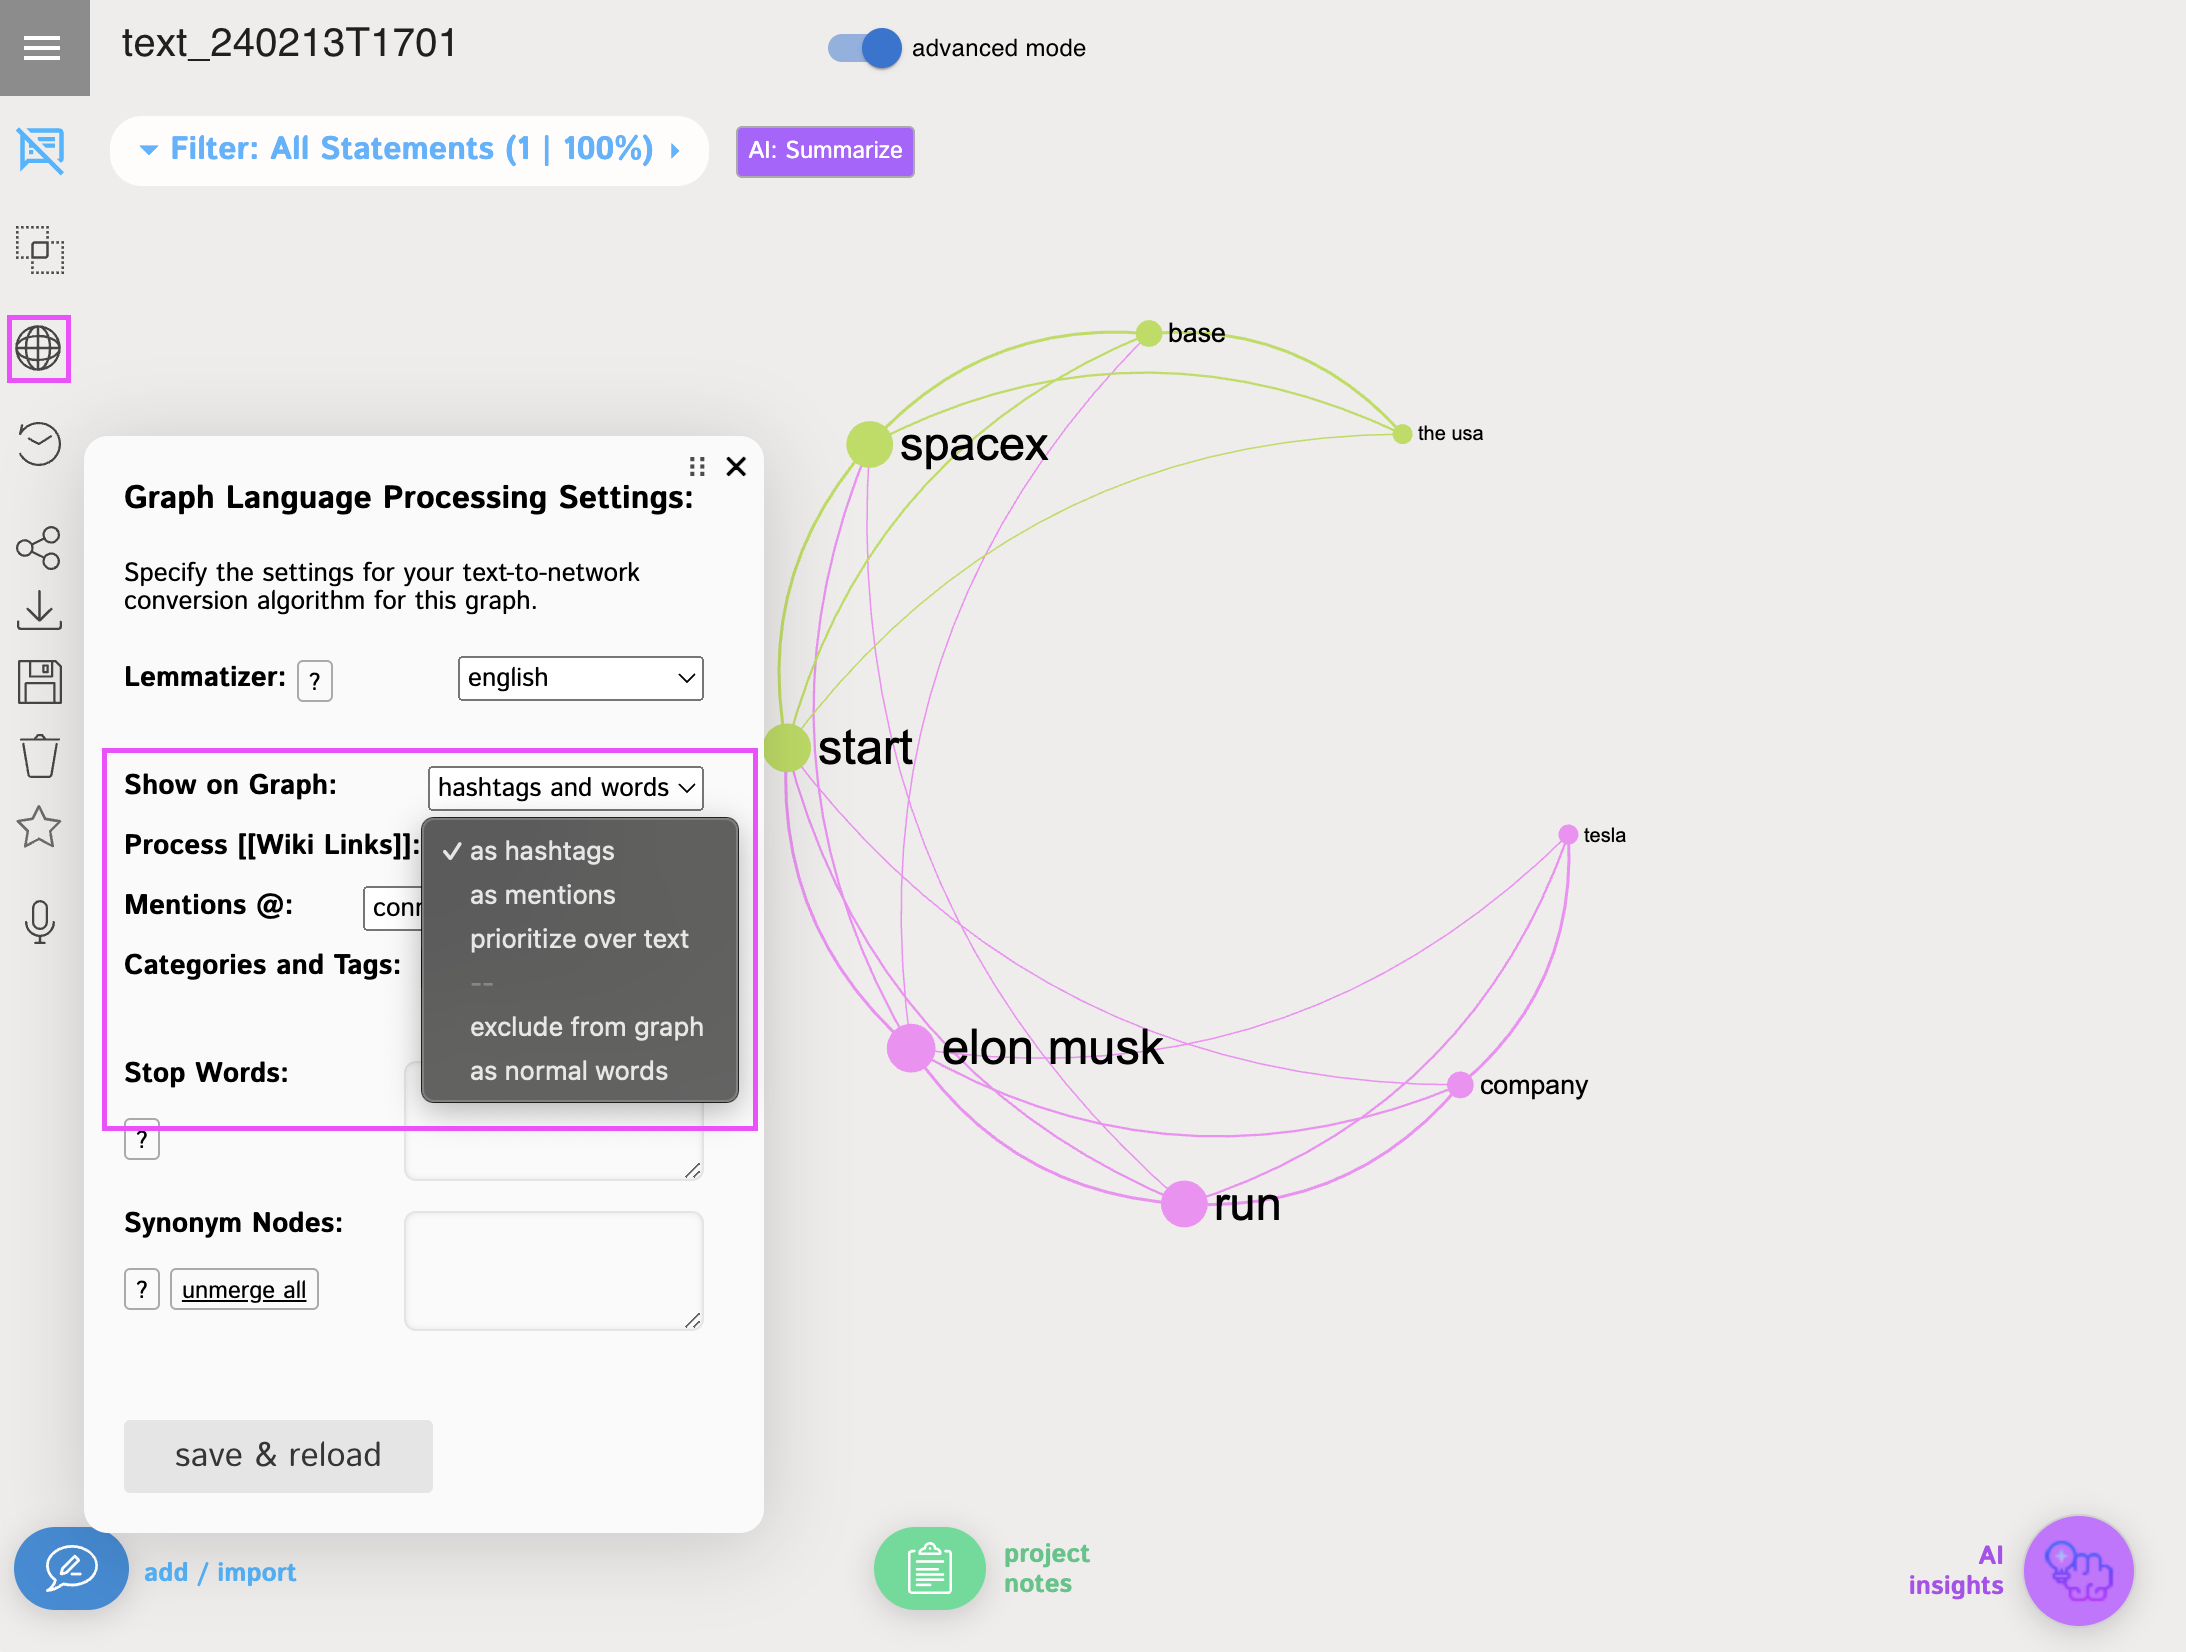Open the globe language settings icon
The height and width of the screenshot is (1652, 2186).
(x=39, y=348)
